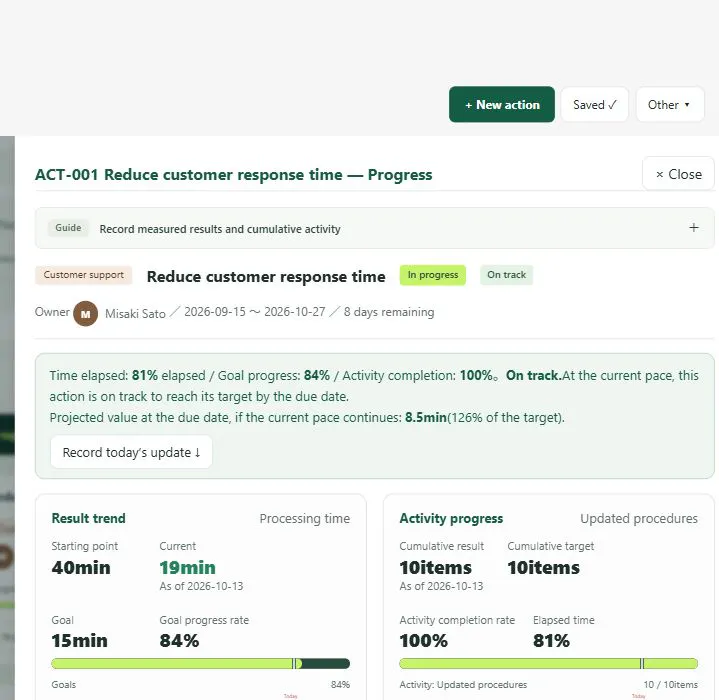Click Misaki Sato's avatar icon
Image resolution: width=719 pixels, height=700 pixels.
coord(85,314)
